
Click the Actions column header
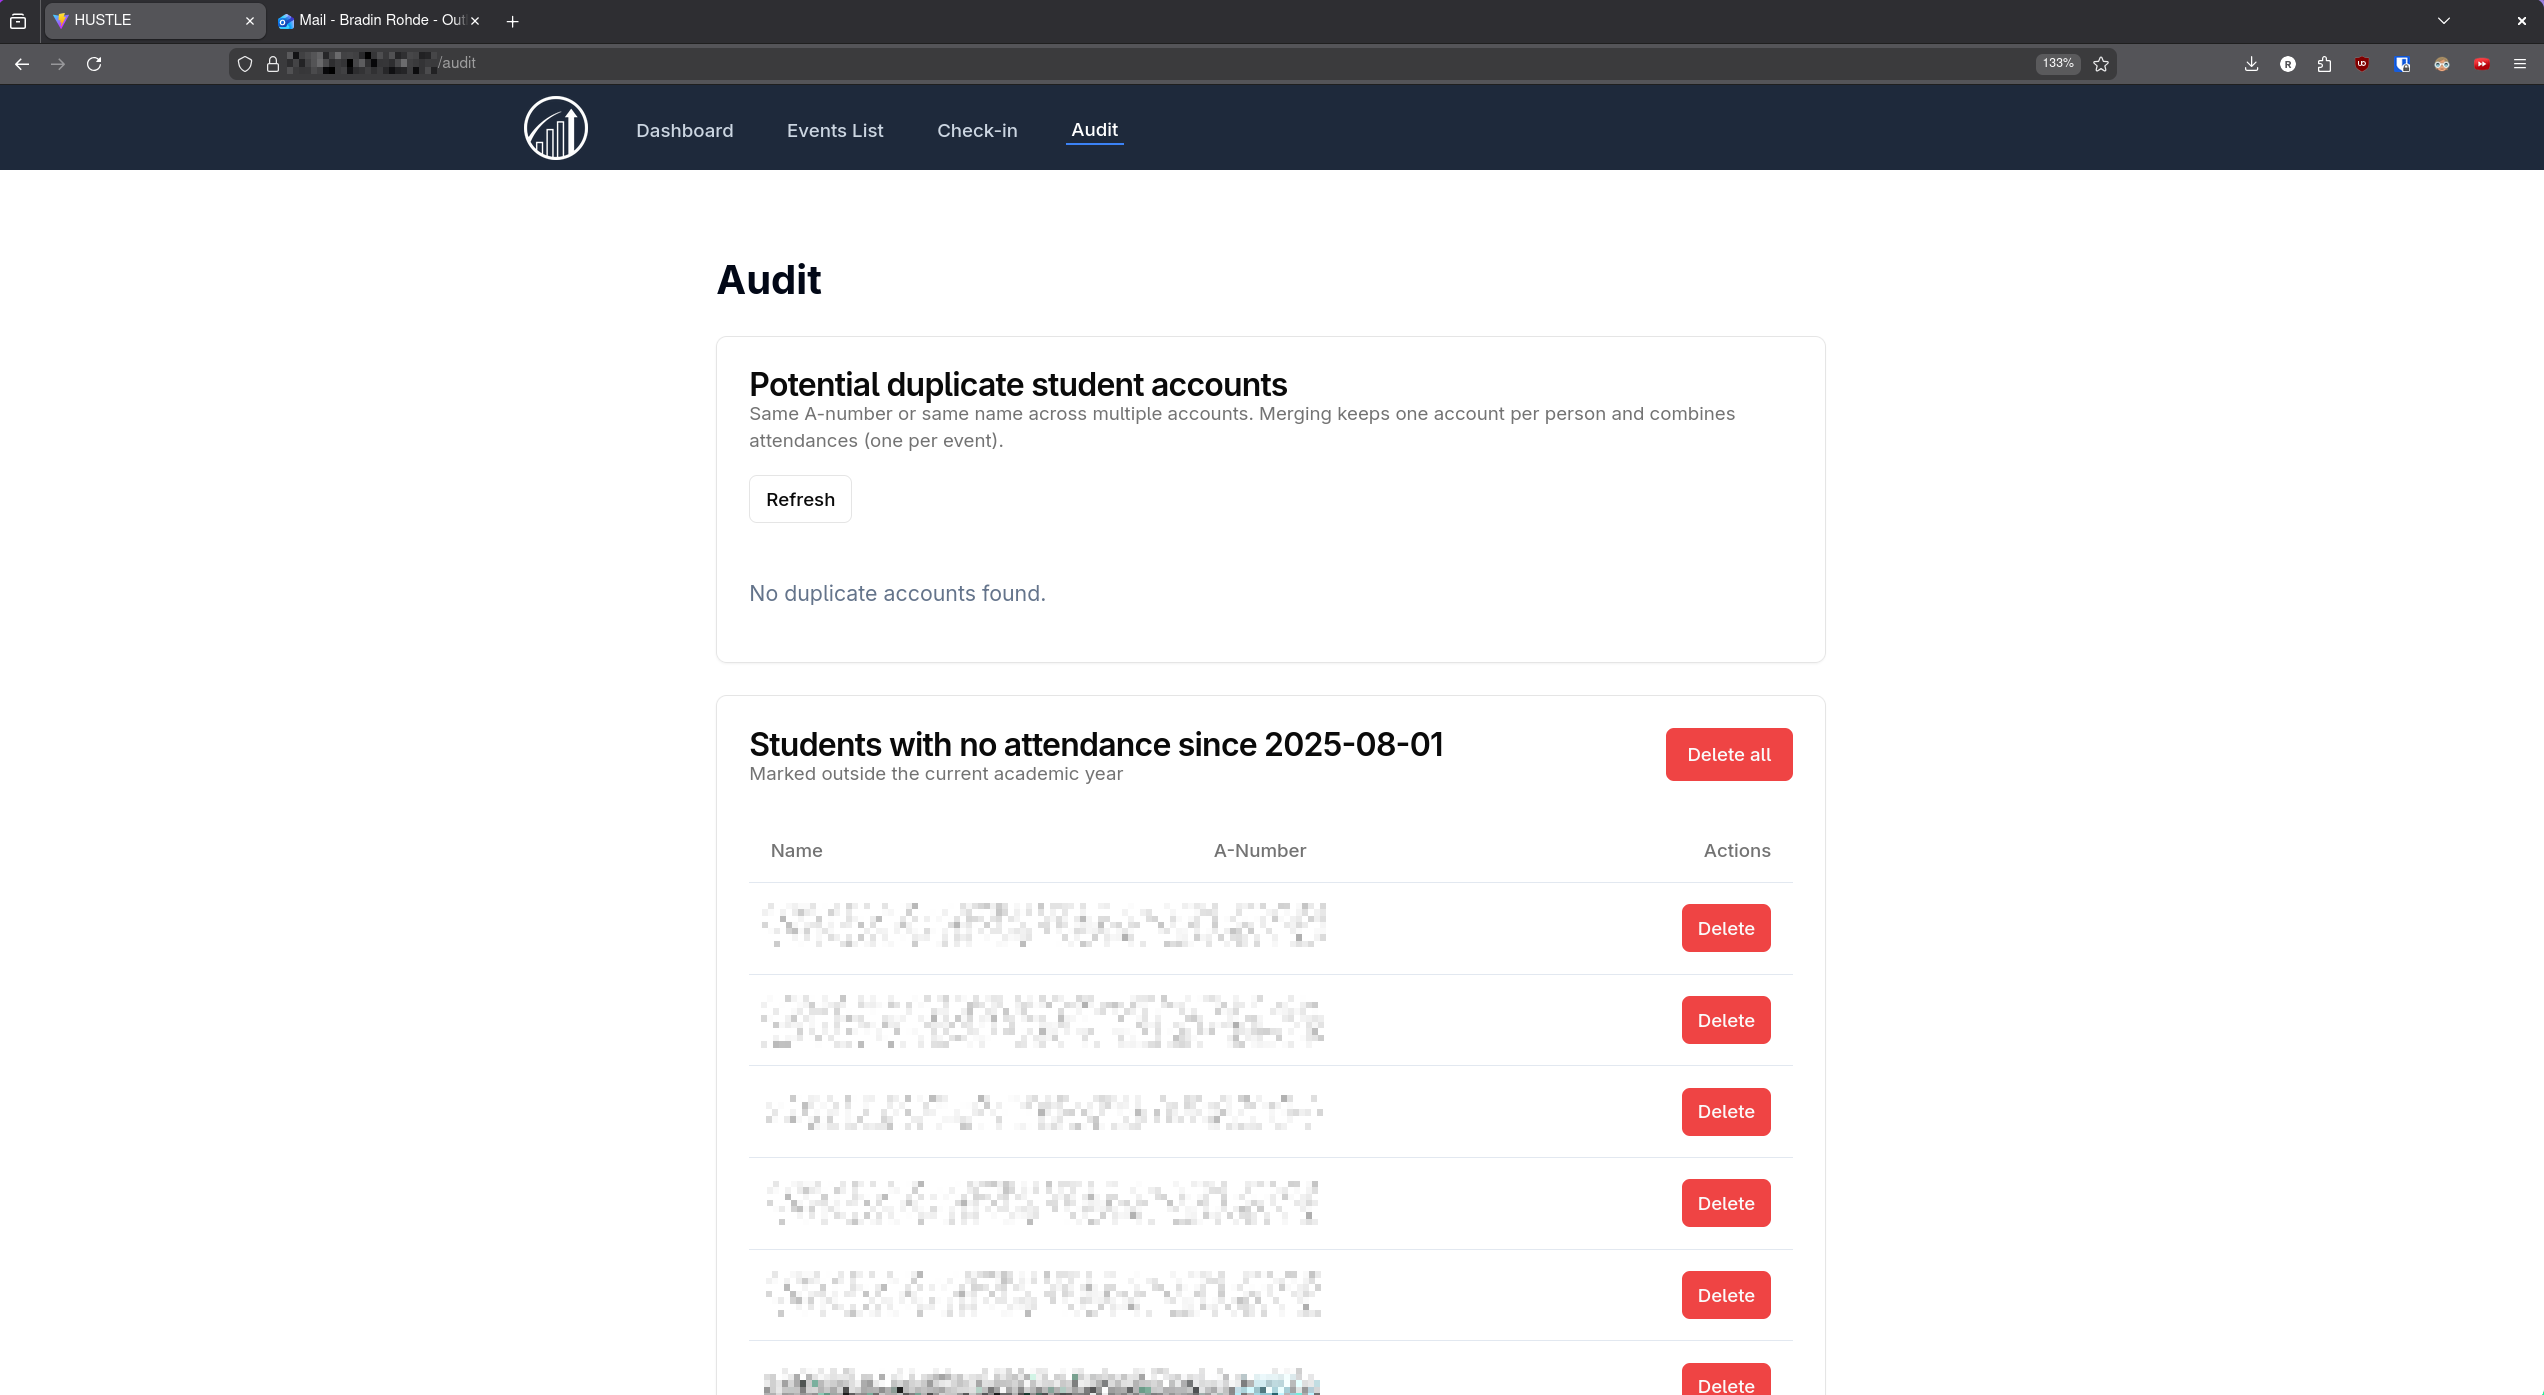[x=1737, y=851]
